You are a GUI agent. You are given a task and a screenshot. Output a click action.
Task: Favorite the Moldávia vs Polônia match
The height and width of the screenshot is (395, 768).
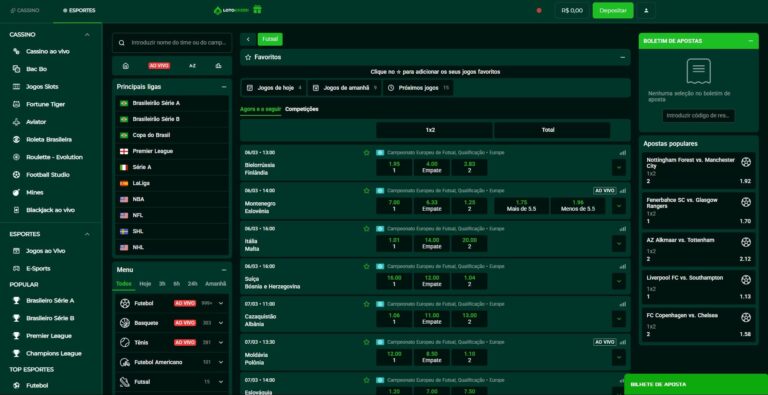(x=366, y=342)
